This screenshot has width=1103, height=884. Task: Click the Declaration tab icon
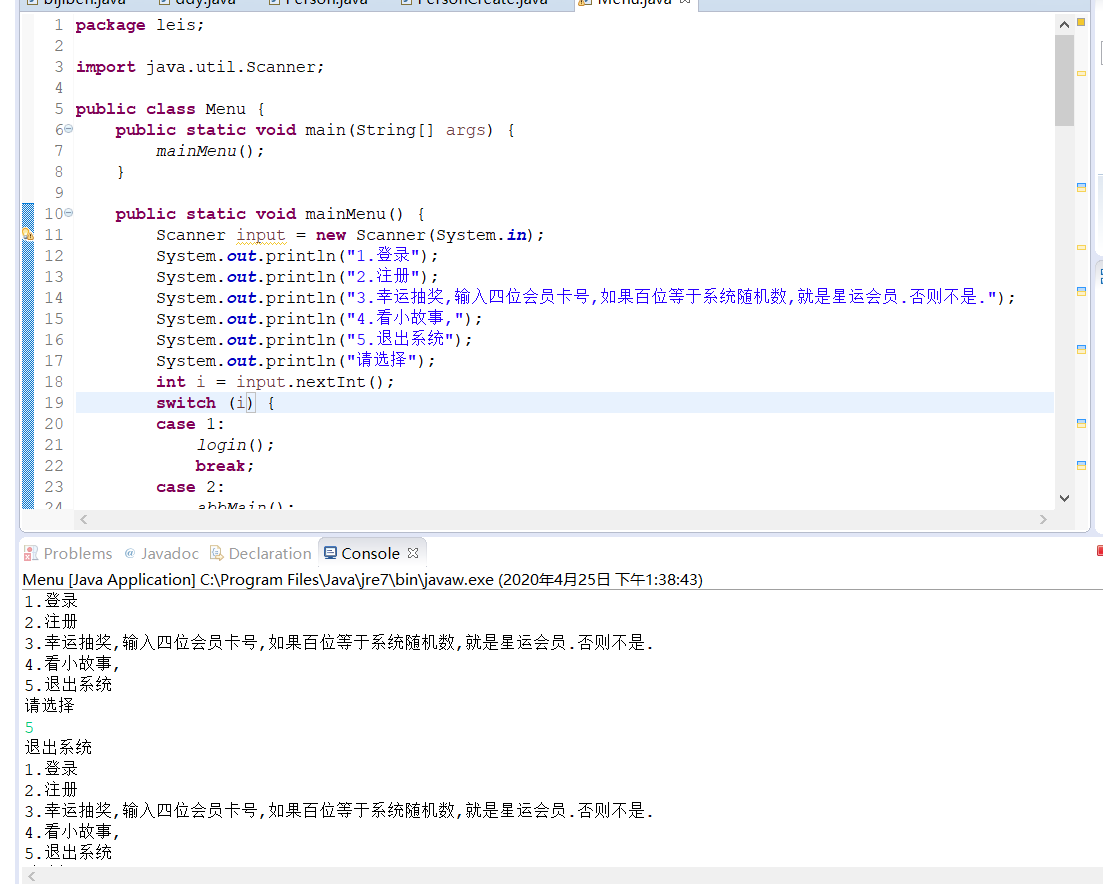pyautogui.click(x=217, y=553)
